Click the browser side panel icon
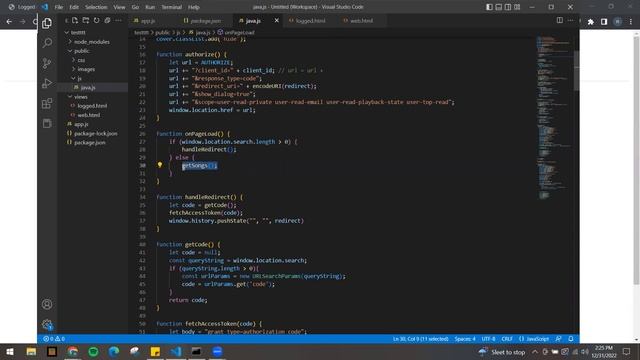This screenshot has width=640, height=360. 604,22
